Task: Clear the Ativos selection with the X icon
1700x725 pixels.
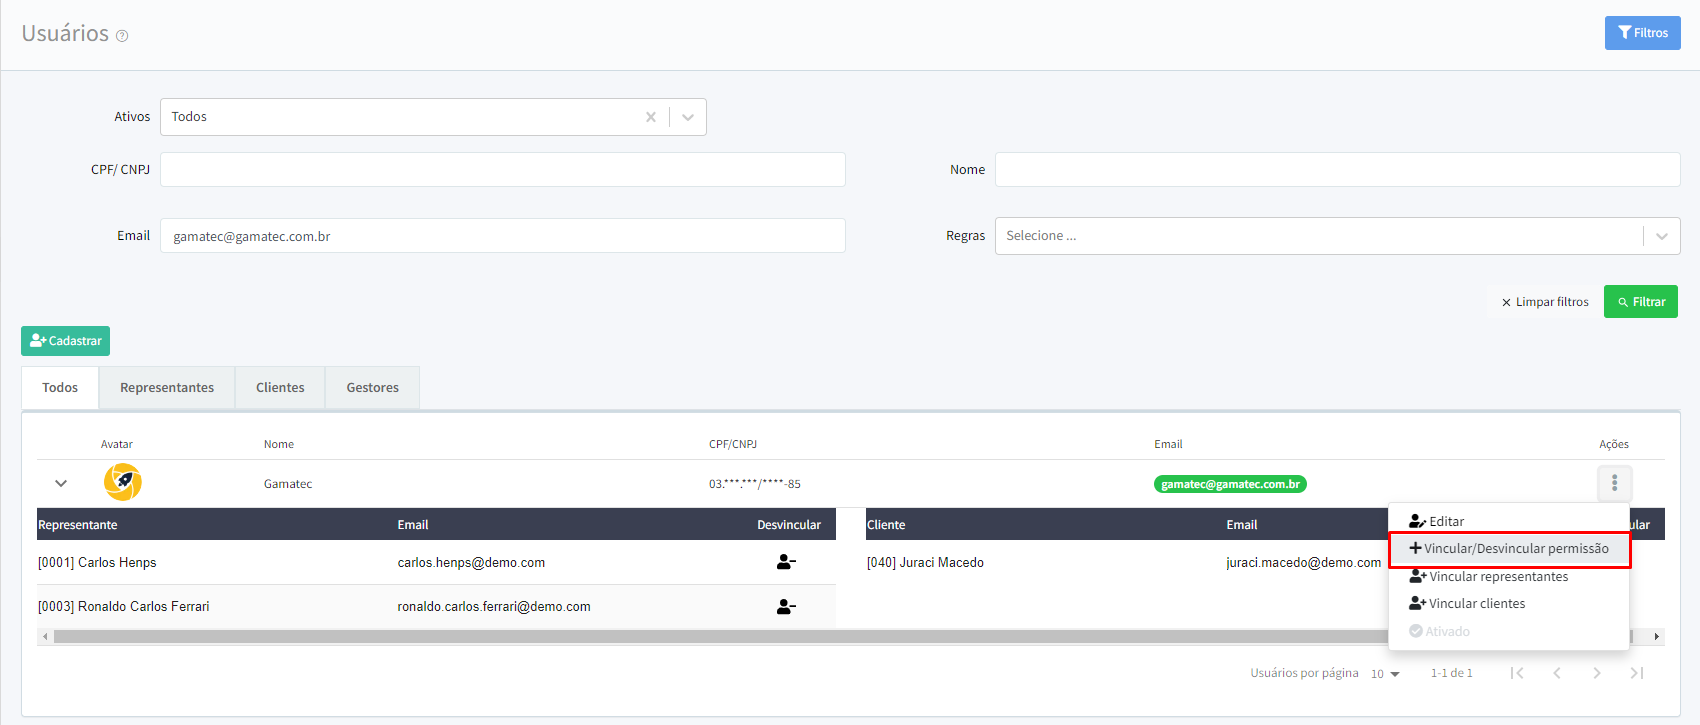Action: (651, 117)
